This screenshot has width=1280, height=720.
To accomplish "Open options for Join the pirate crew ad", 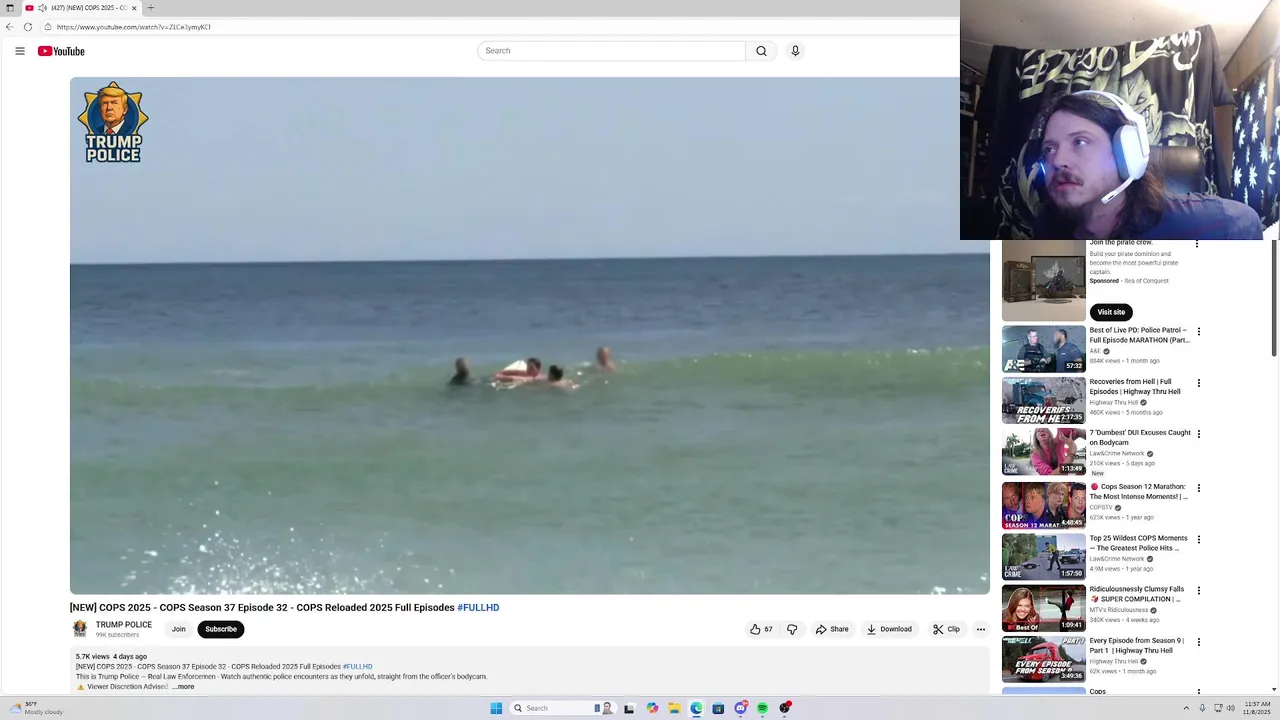I will pyautogui.click(x=1197, y=243).
